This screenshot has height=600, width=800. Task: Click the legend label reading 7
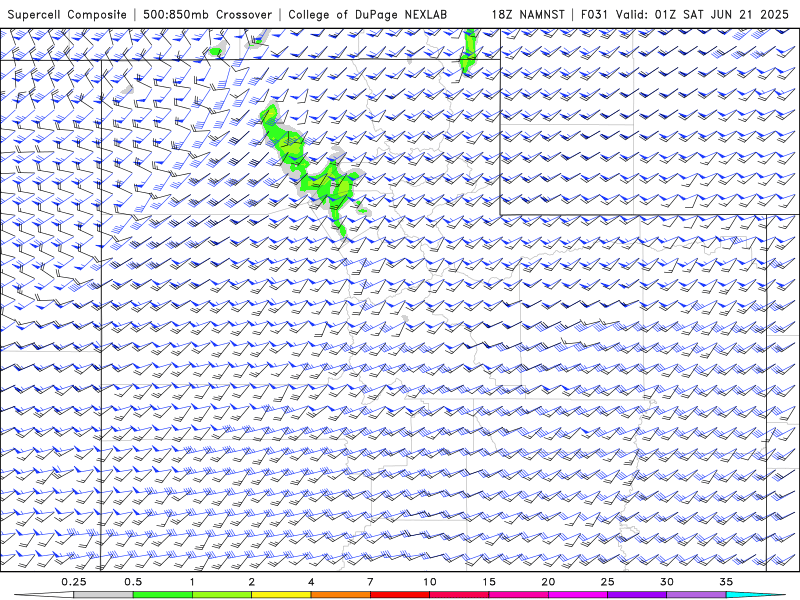(370, 582)
